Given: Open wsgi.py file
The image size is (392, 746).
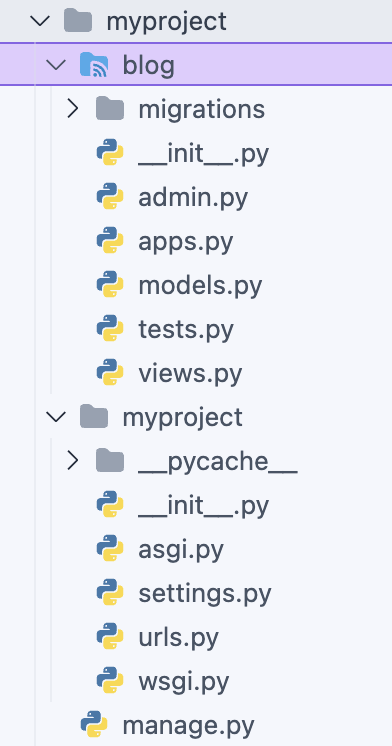Looking at the screenshot, I should pyautogui.click(x=184, y=682).
